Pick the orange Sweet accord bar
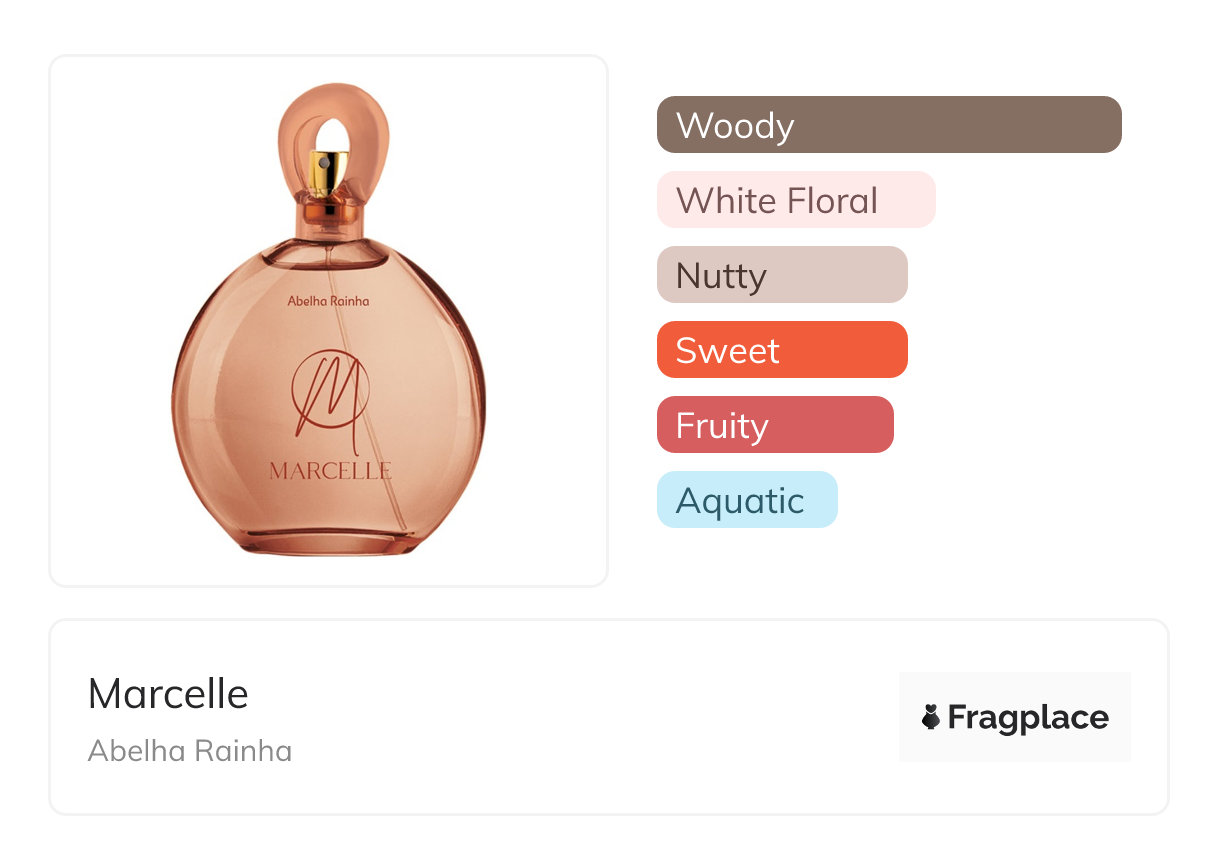 point(782,350)
